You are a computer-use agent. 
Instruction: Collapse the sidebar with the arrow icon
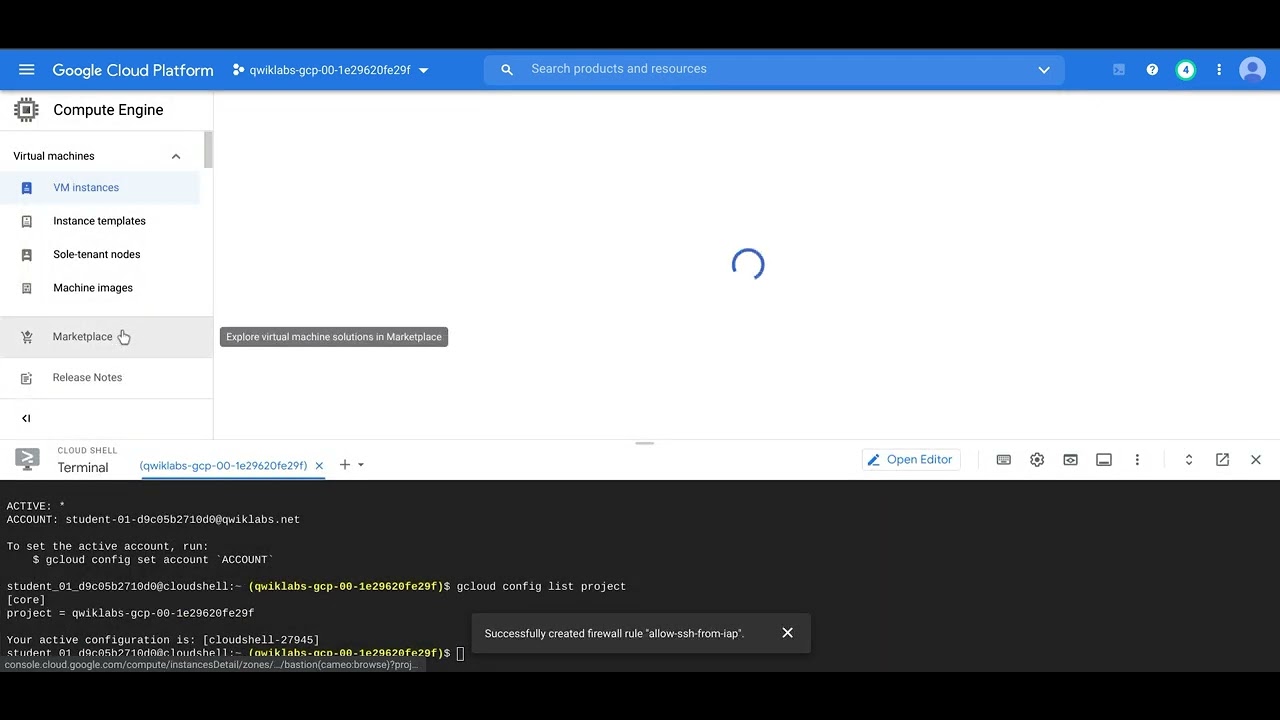point(26,419)
